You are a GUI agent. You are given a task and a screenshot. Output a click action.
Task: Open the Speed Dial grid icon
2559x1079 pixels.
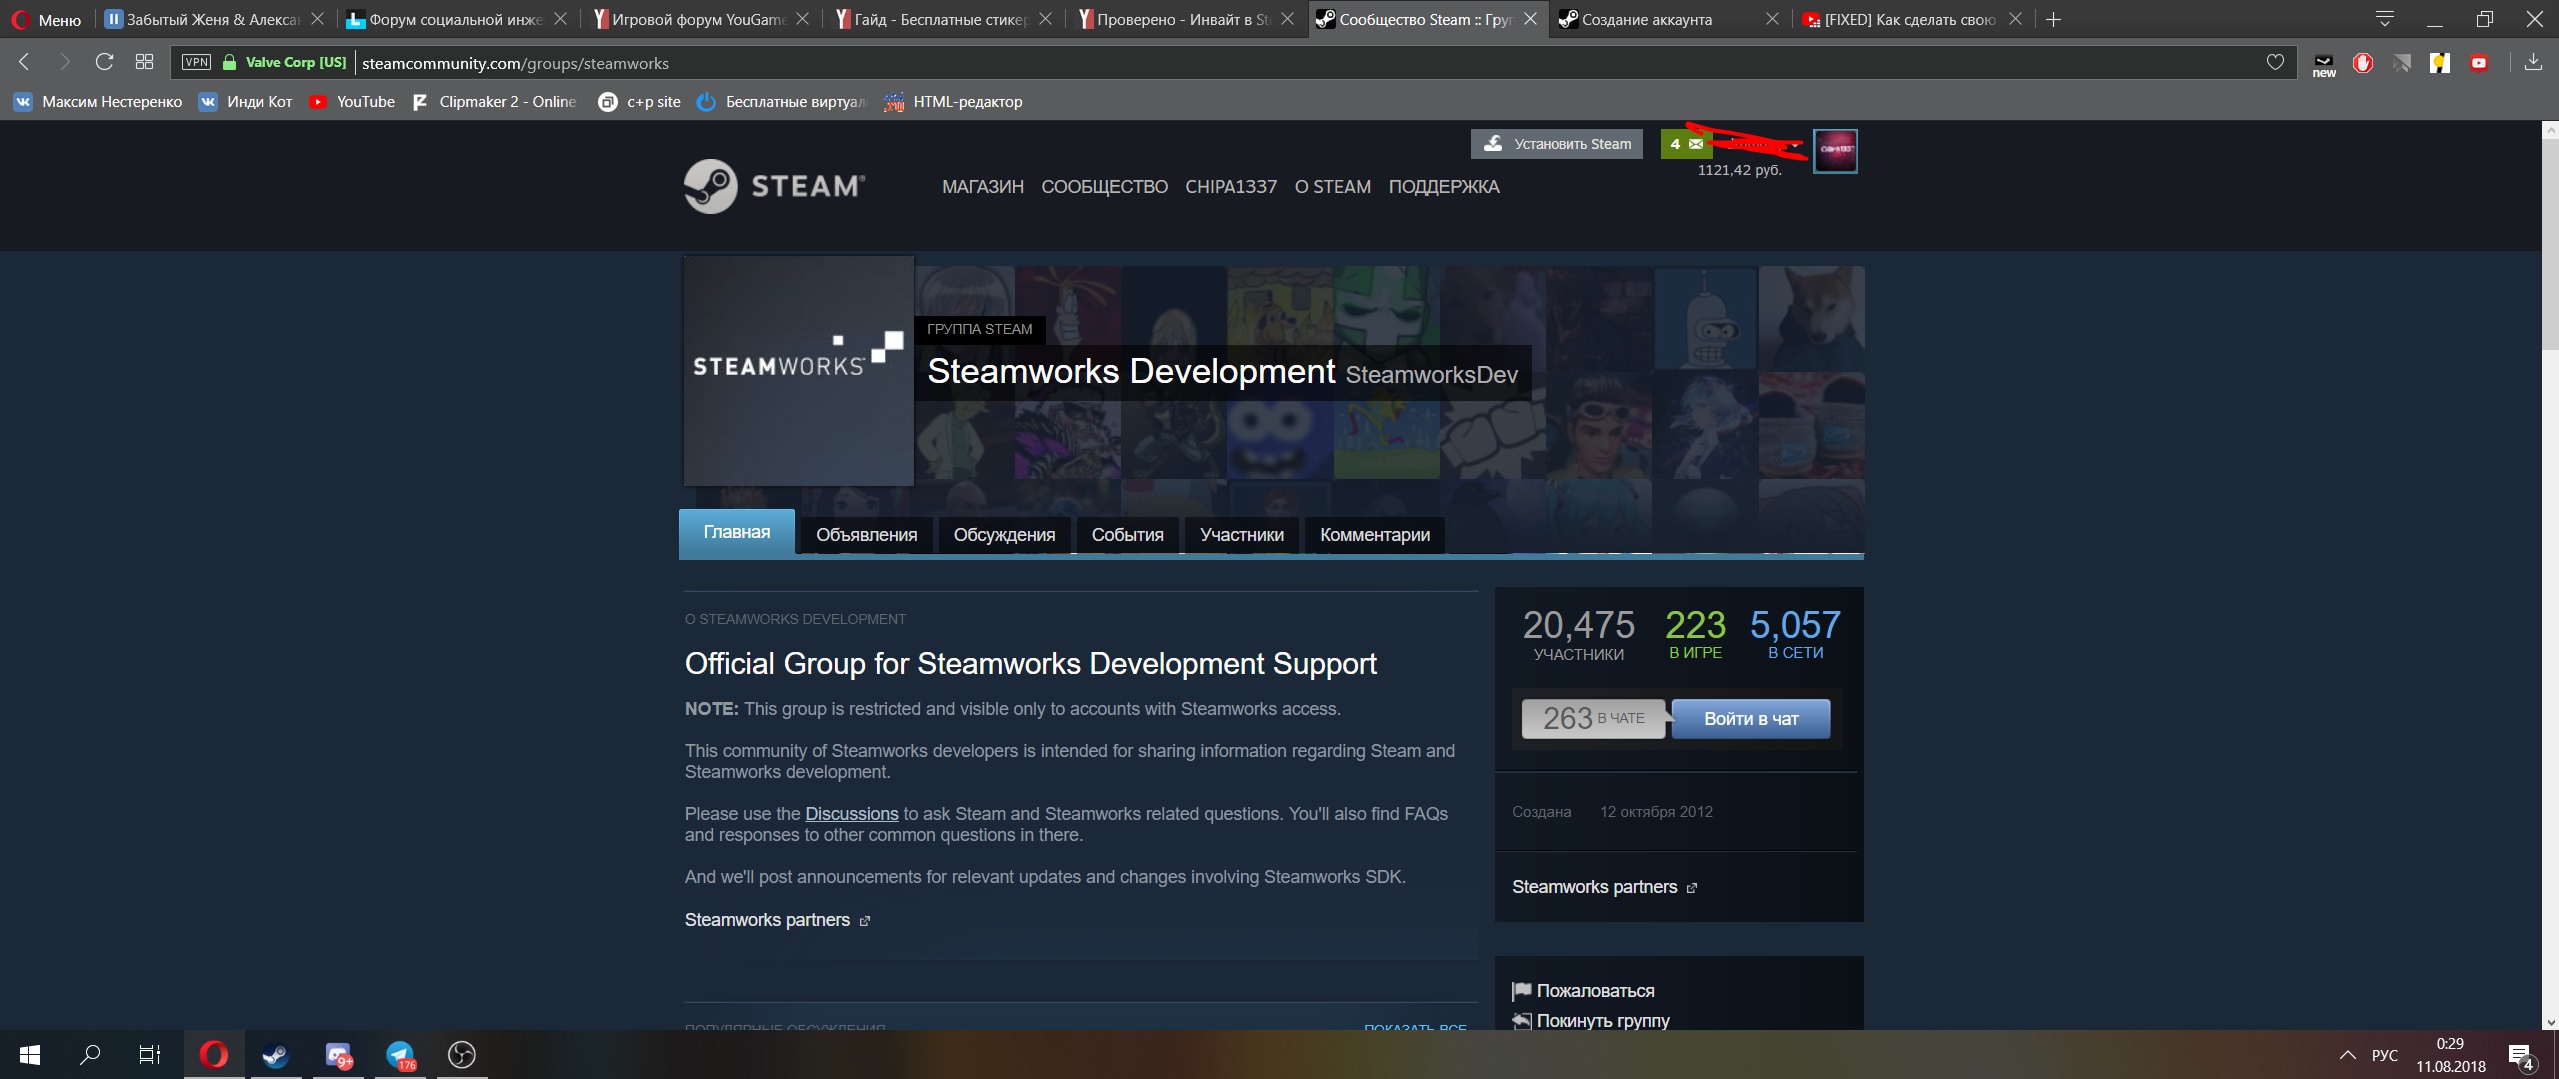[x=144, y=62]
